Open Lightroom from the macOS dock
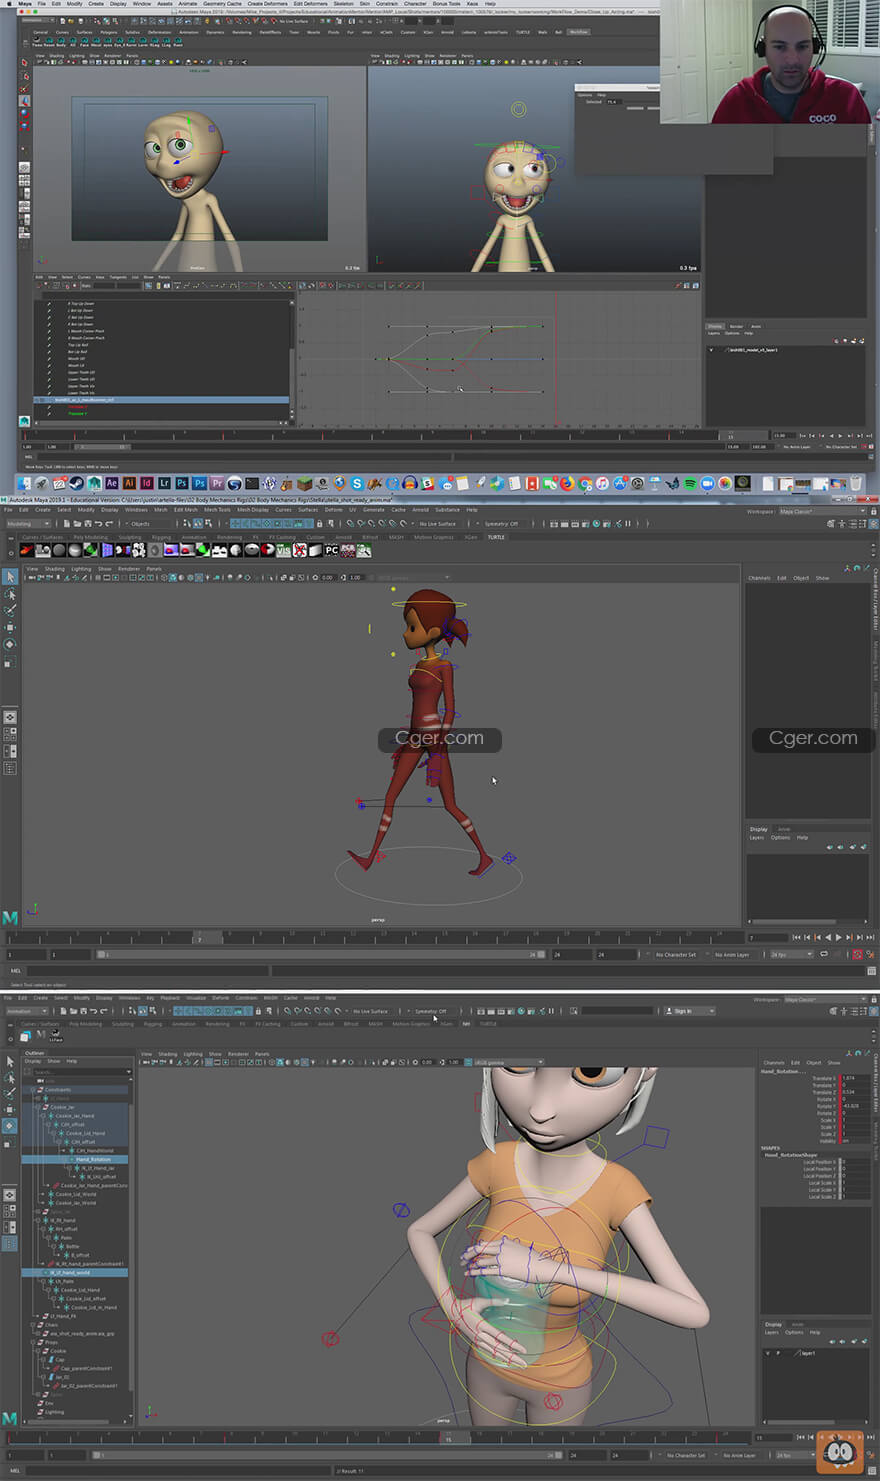Viewport: 880px width, 1481px height. point(165,484)
